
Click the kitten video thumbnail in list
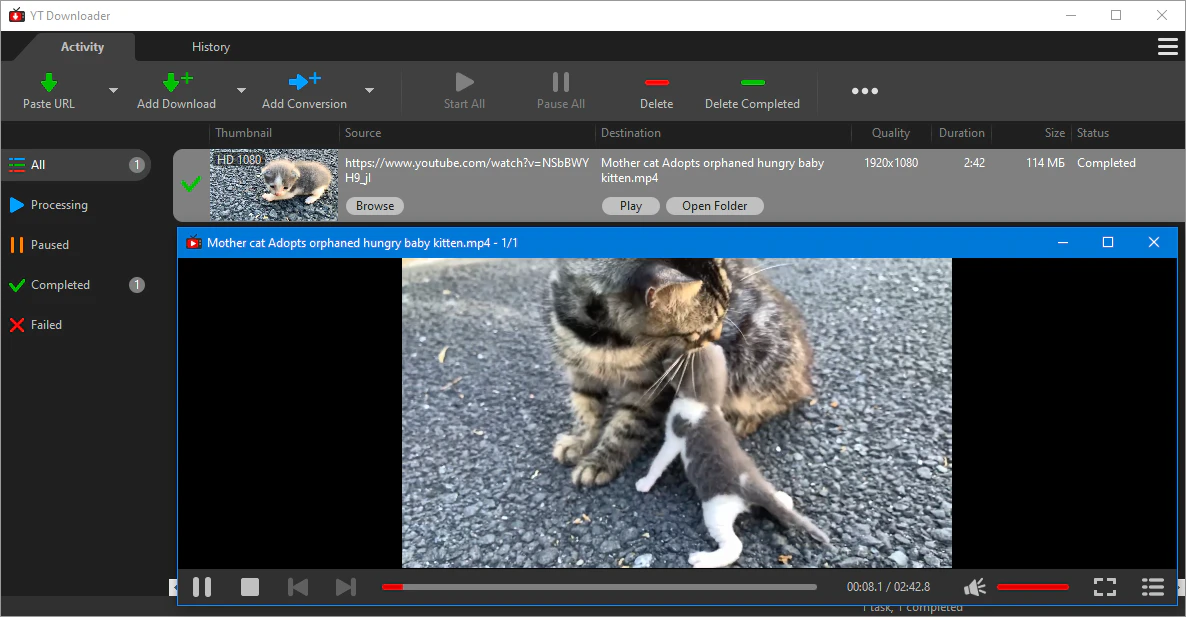pyautogui.click(x=274, y=185)
